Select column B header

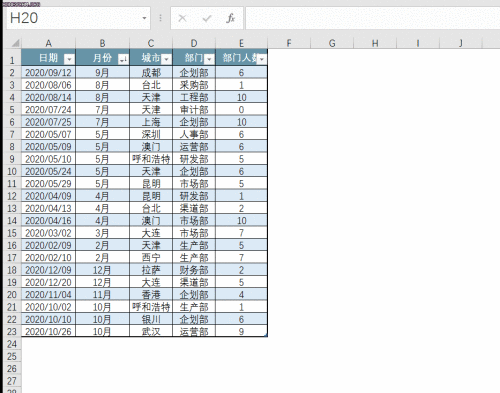click(103, 43)
